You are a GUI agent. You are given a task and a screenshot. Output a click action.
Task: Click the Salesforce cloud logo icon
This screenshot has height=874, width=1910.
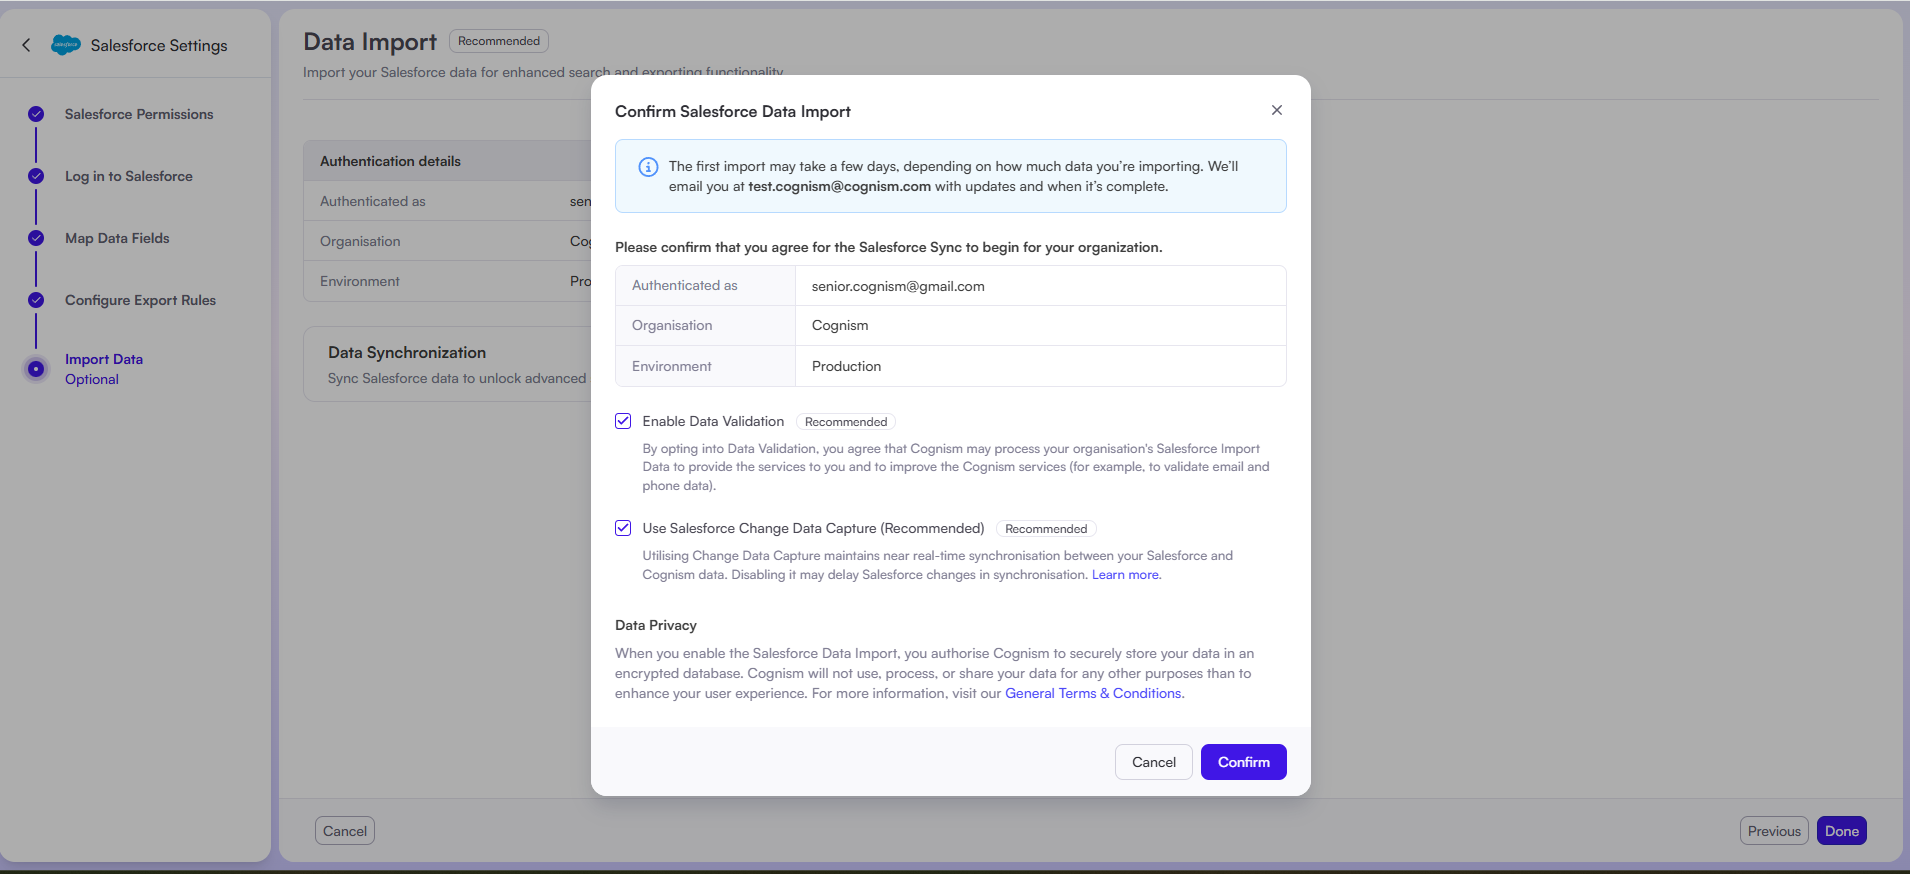66,45
